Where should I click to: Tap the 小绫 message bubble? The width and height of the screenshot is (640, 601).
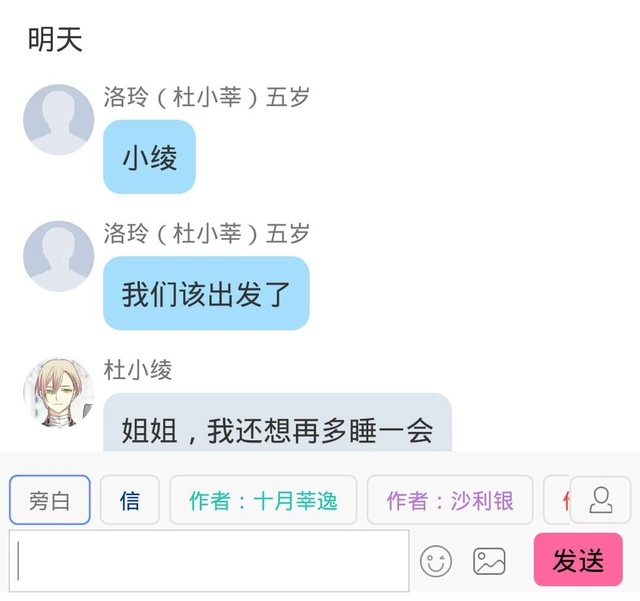coord(149,157)
